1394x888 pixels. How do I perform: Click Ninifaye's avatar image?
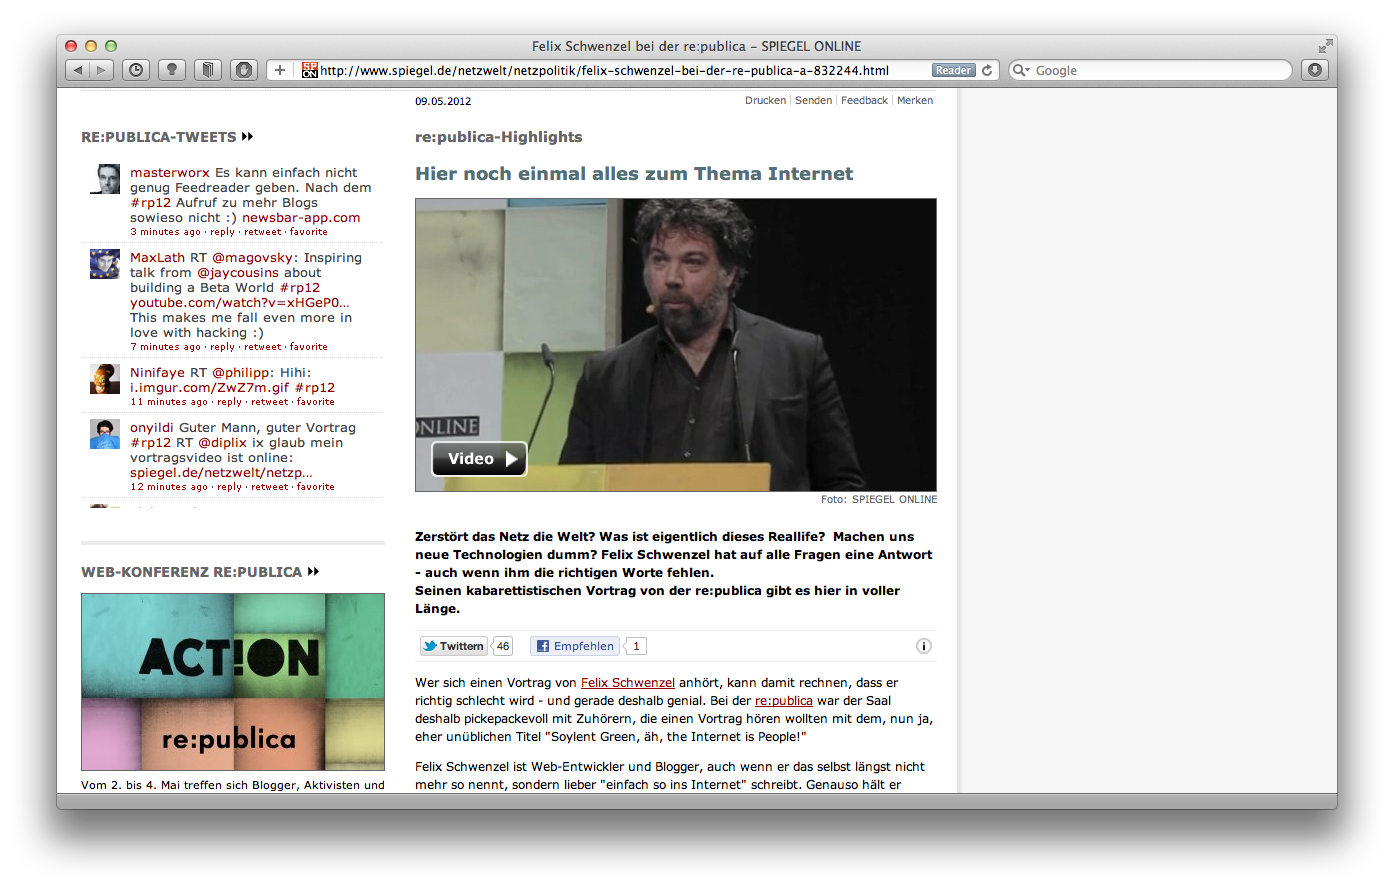(105, 379)
